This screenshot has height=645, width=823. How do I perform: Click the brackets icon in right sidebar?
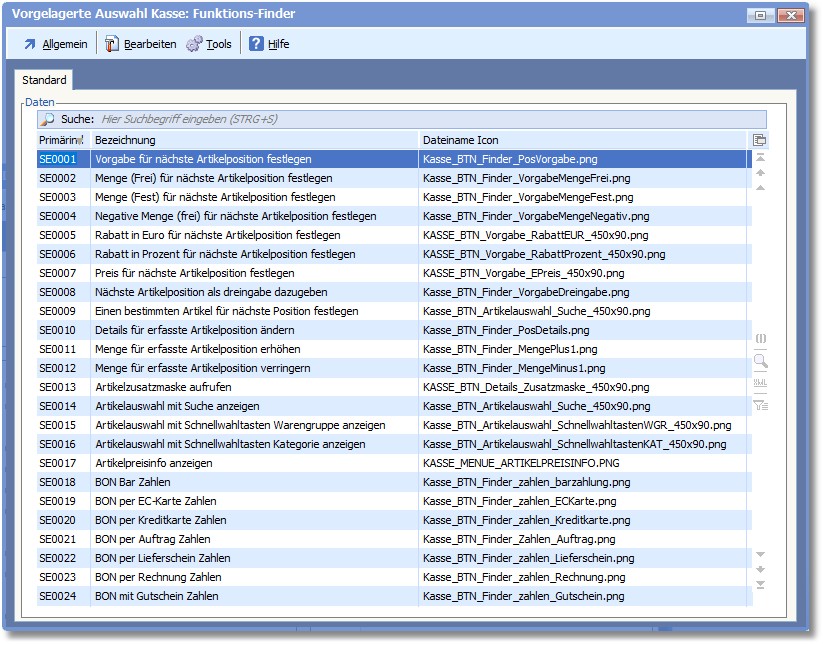coord(760,339)
